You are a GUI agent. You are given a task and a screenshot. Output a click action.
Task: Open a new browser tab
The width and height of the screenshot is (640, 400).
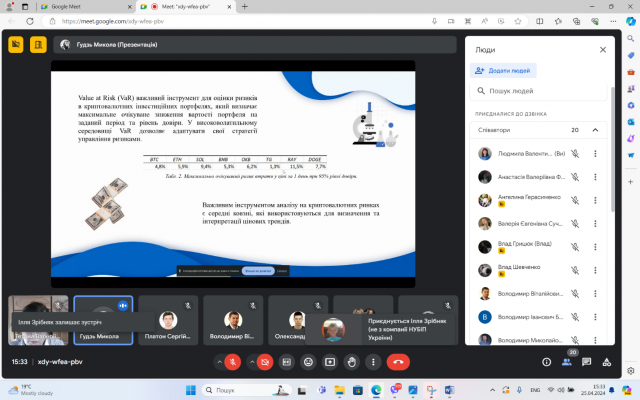[244, 7]
